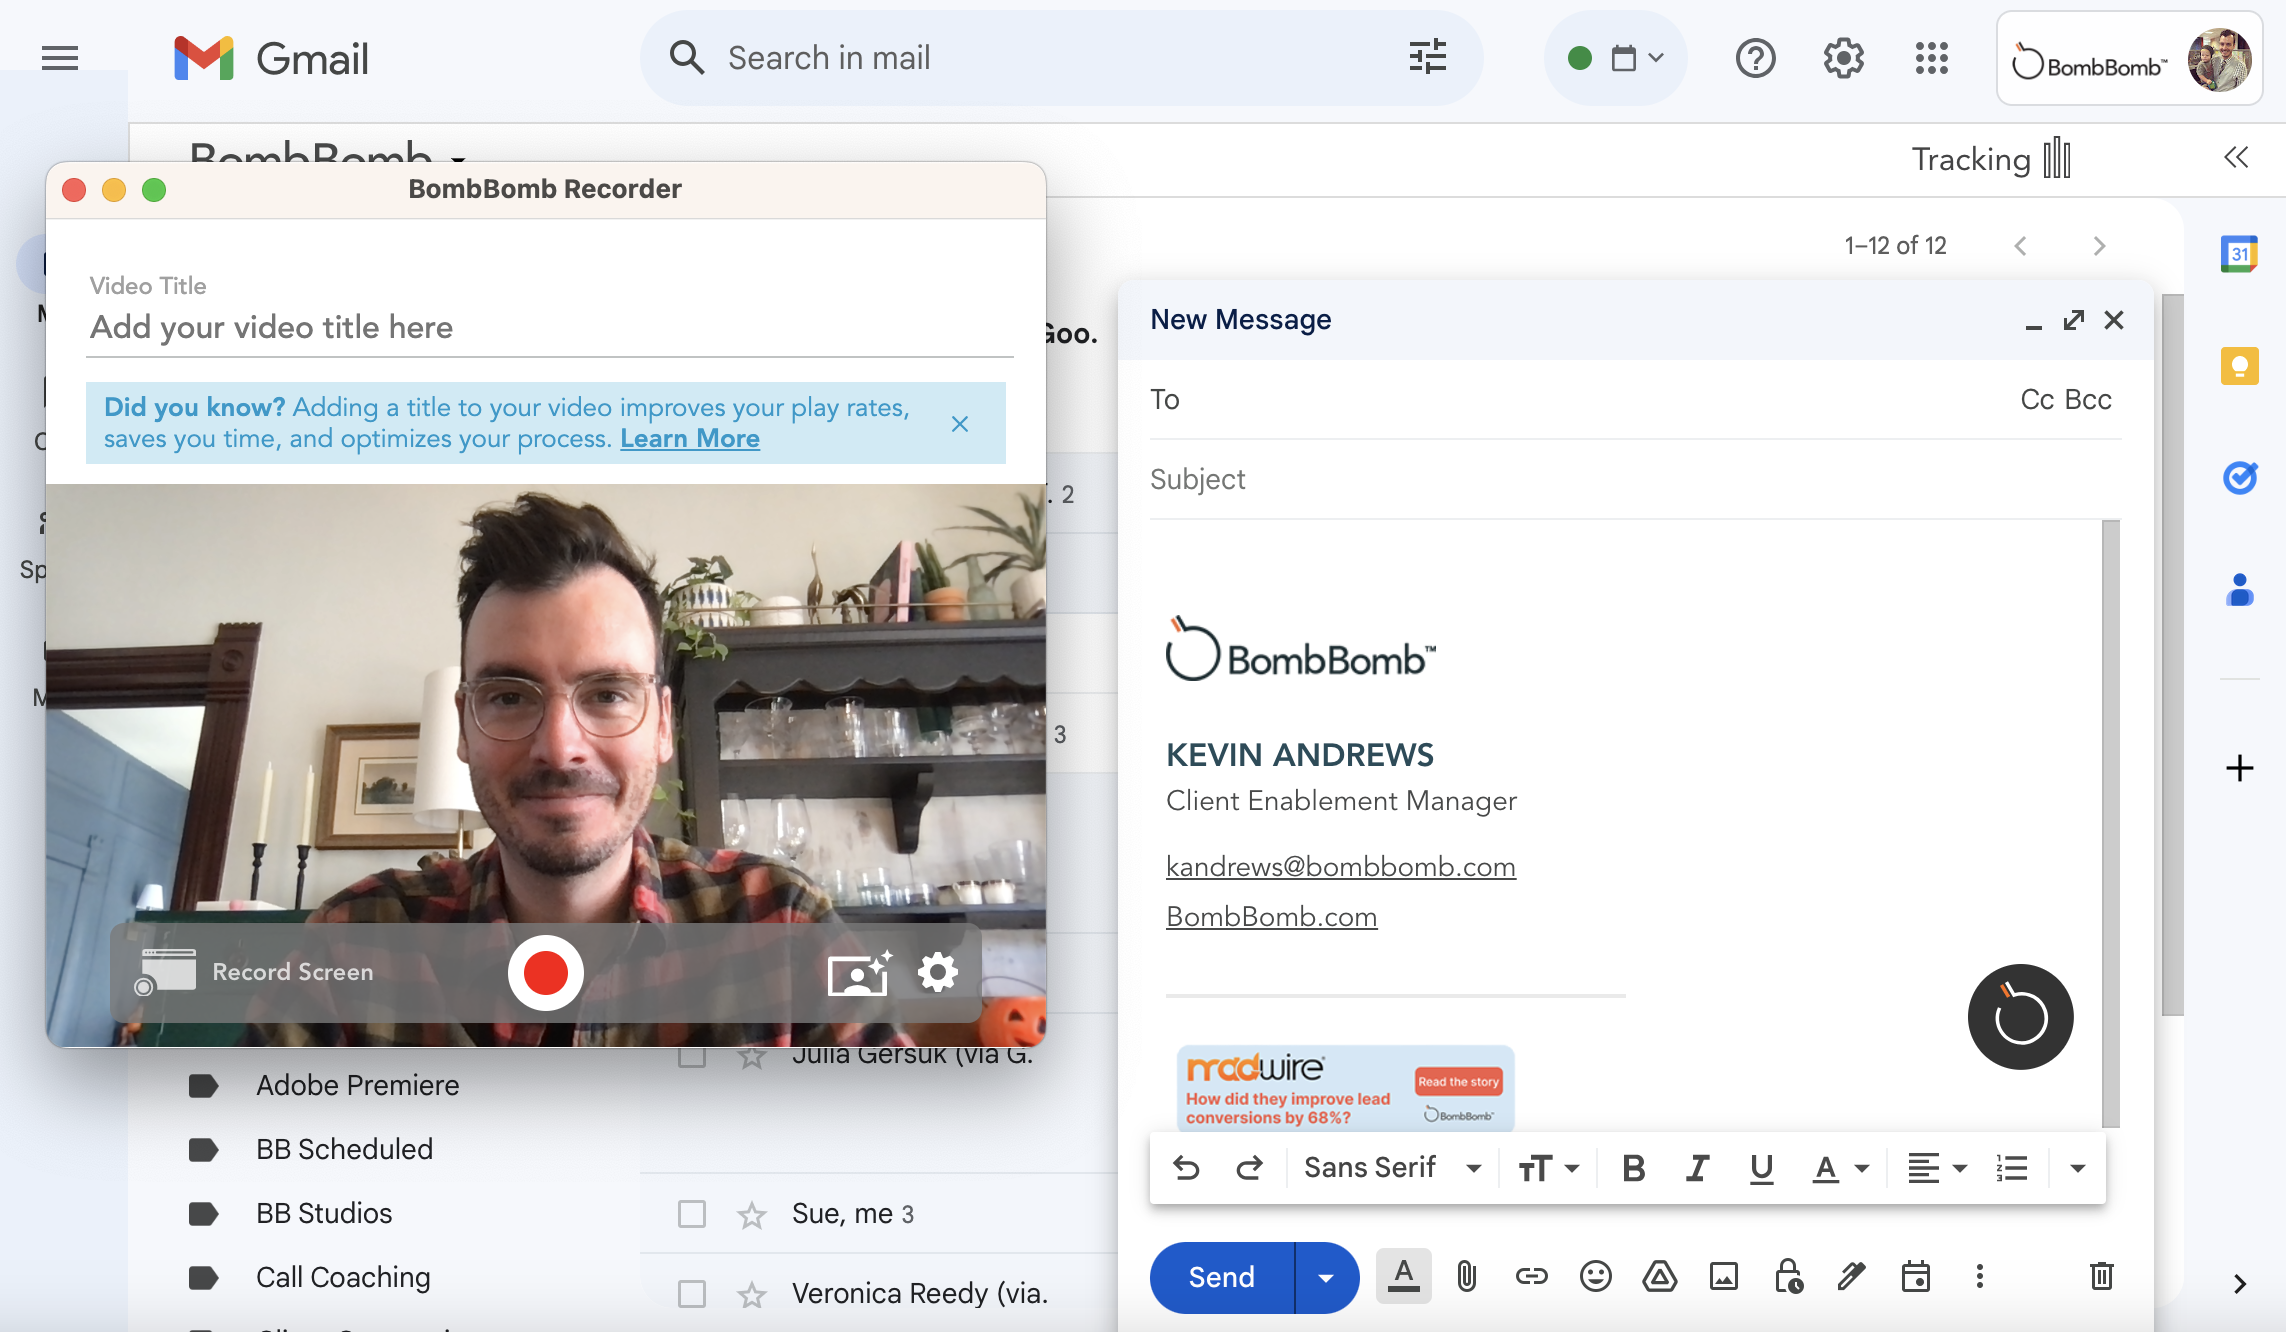Viewport: 2286px width, 1332px height.
Task: Insert numbered list in message
Action: [2011, 1168]
